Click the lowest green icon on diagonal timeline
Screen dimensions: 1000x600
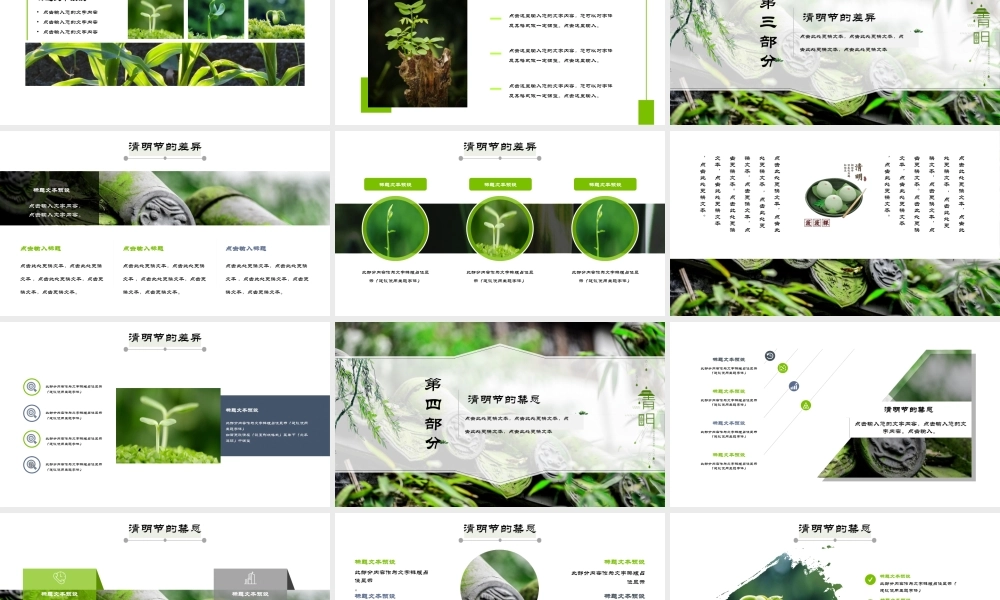pos(806,405)
